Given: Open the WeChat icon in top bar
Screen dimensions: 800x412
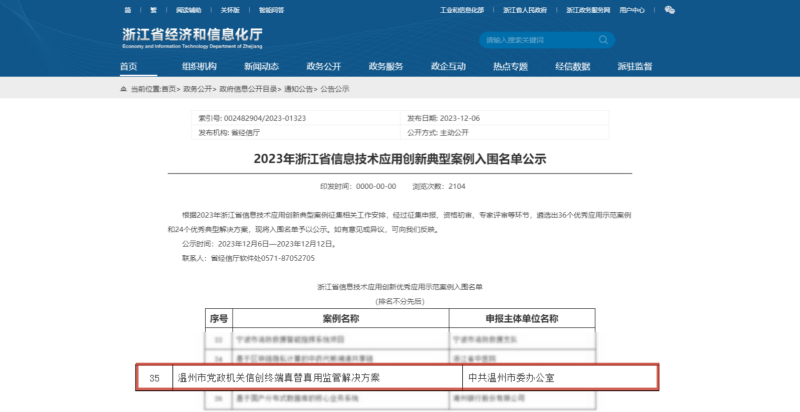Looking at the screenshot, I should coord(669,10).
